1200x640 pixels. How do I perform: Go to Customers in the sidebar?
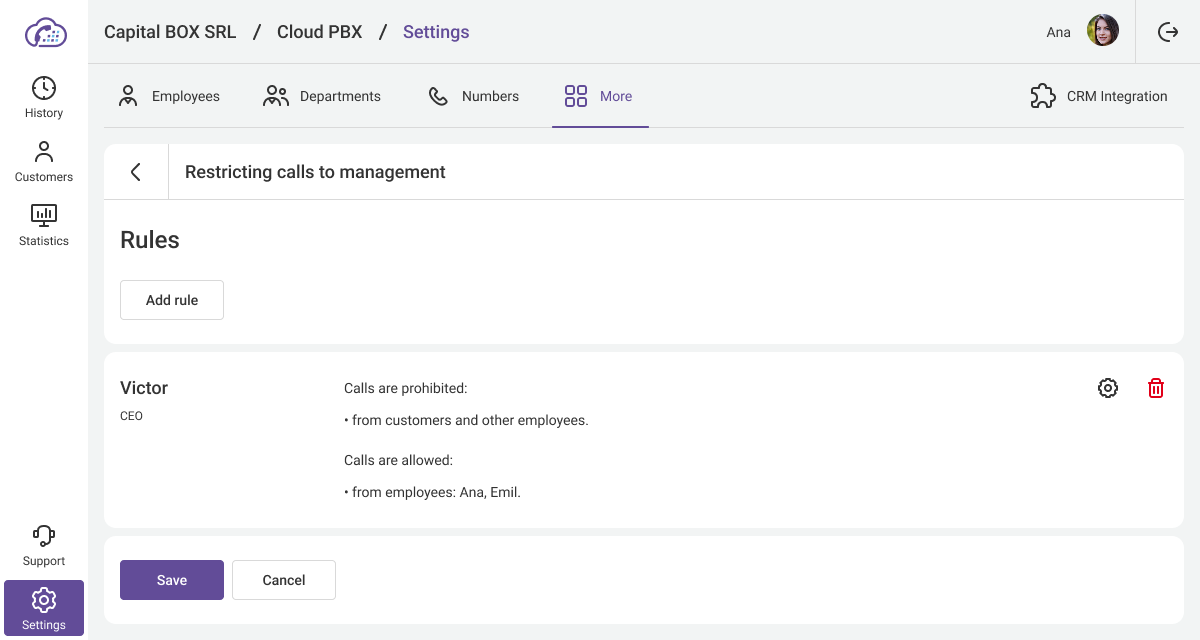click(44, 161)
